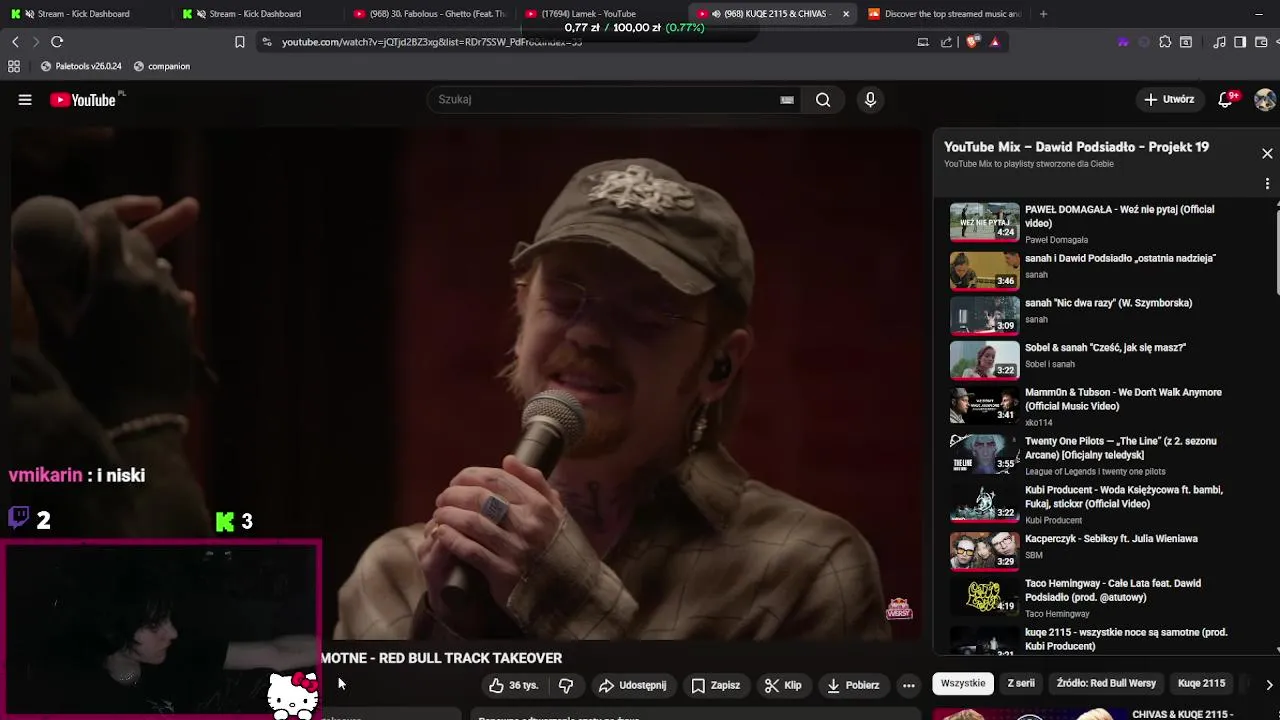This screenshot has width=1280, height=720.
Task: Bookmark this page in the address bar
Action: pos(240,42)
